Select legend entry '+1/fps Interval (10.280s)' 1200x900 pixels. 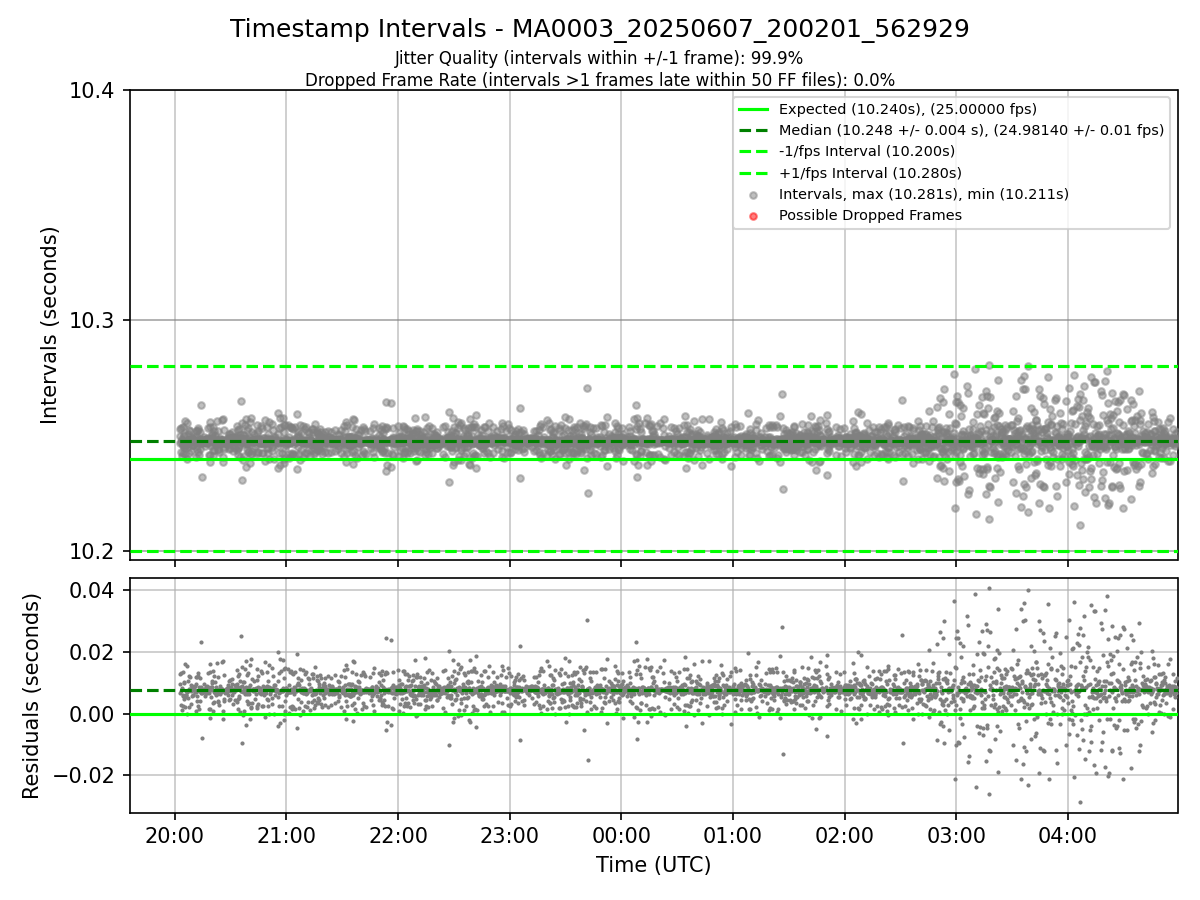click(x=868, y=173)
